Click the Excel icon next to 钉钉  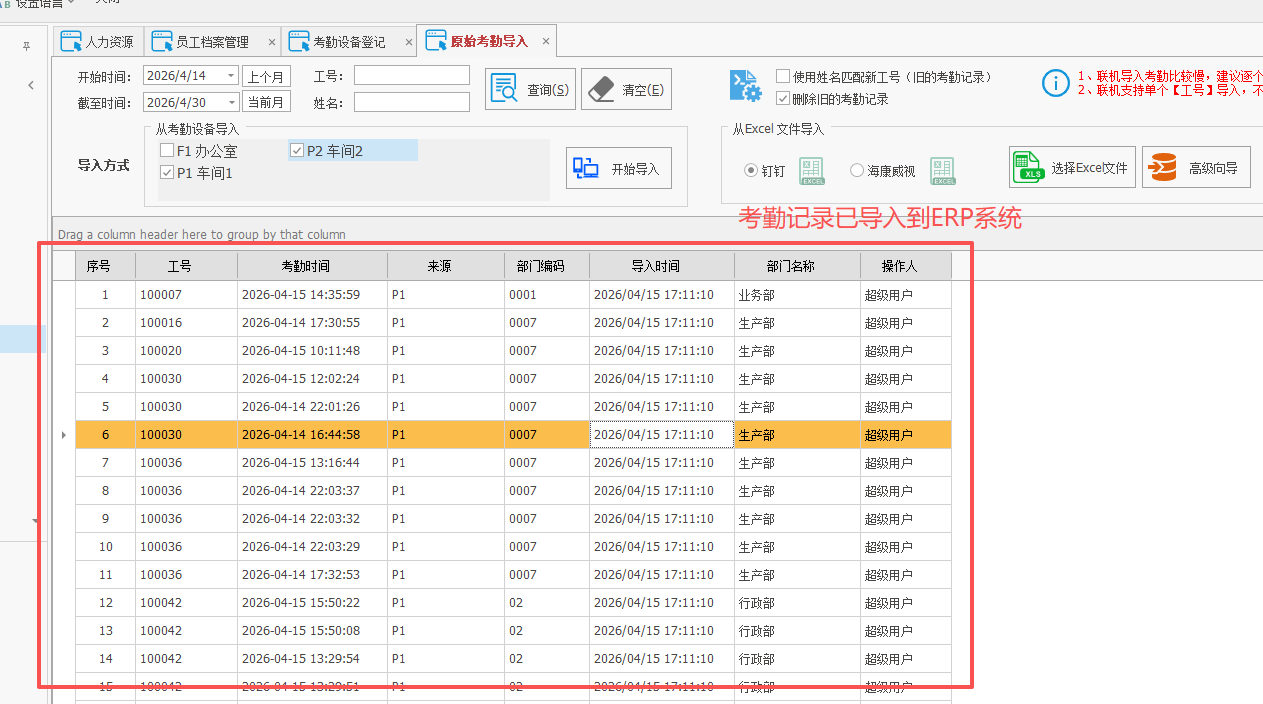[x=811, y=170]
